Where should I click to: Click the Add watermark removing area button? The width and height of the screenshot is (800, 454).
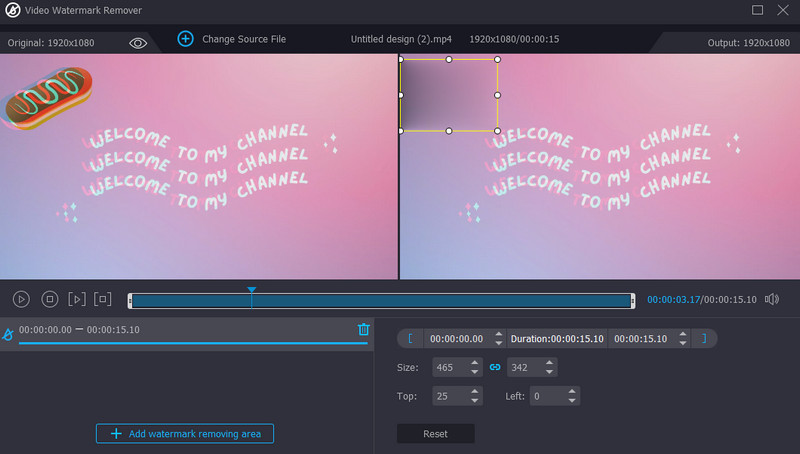pos(185,433)
